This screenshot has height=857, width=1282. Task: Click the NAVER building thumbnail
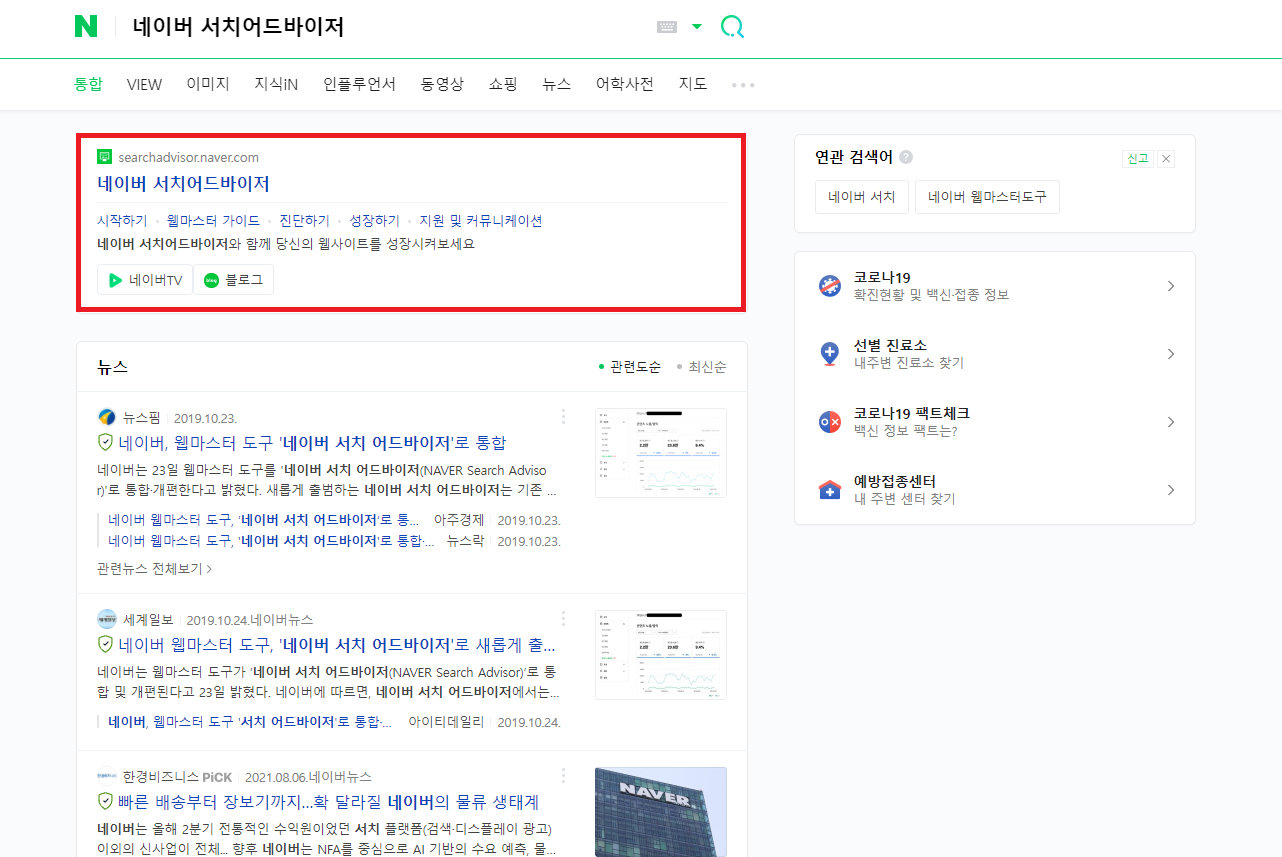click(x=661, y=812)
